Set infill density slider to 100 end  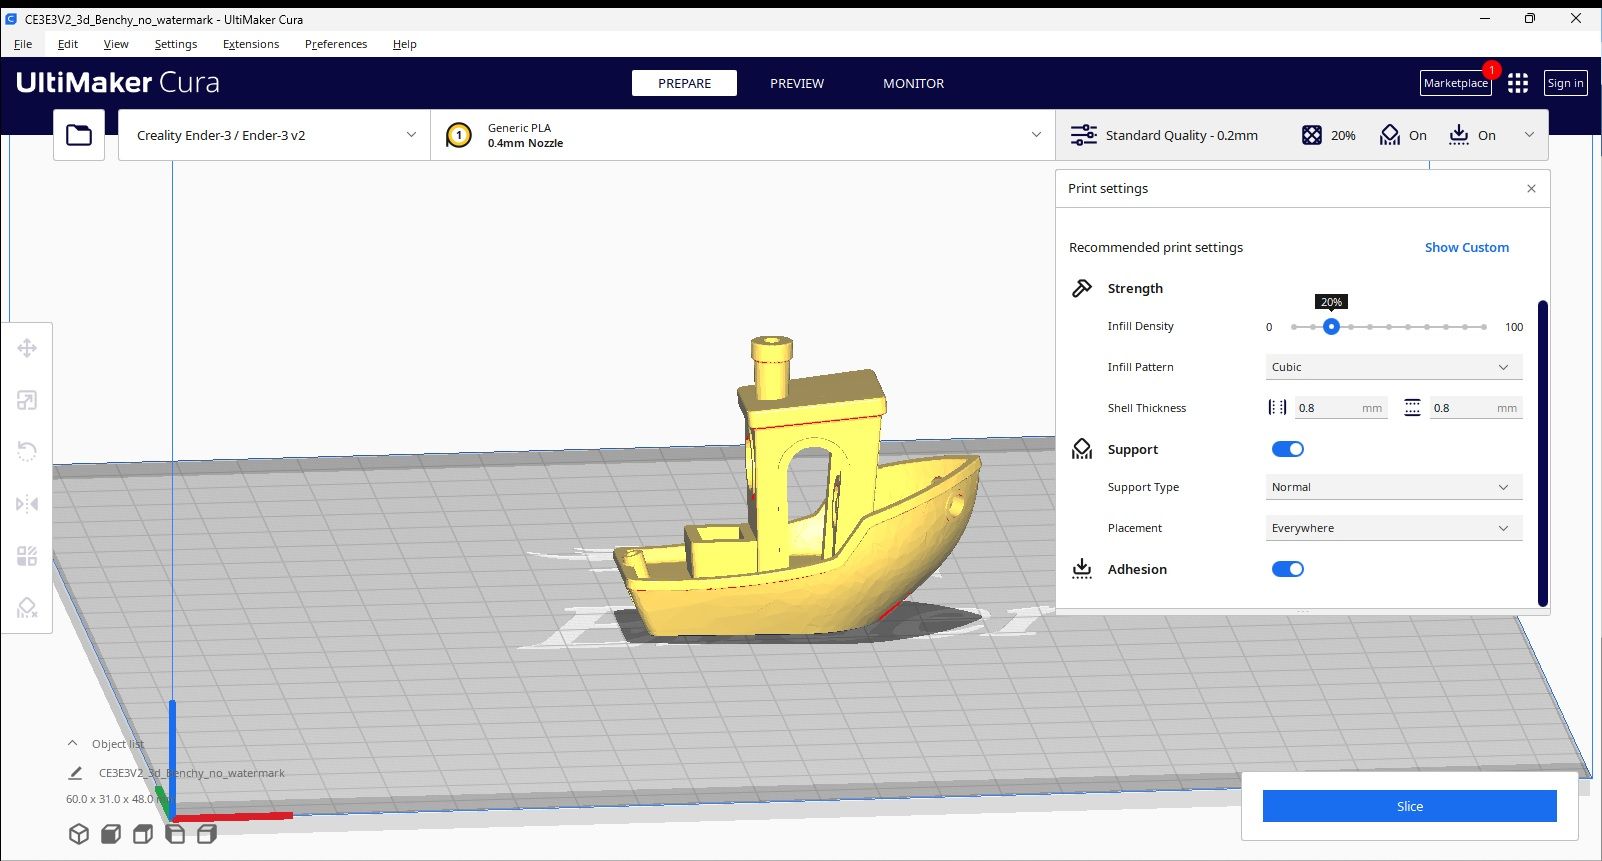1484,327
